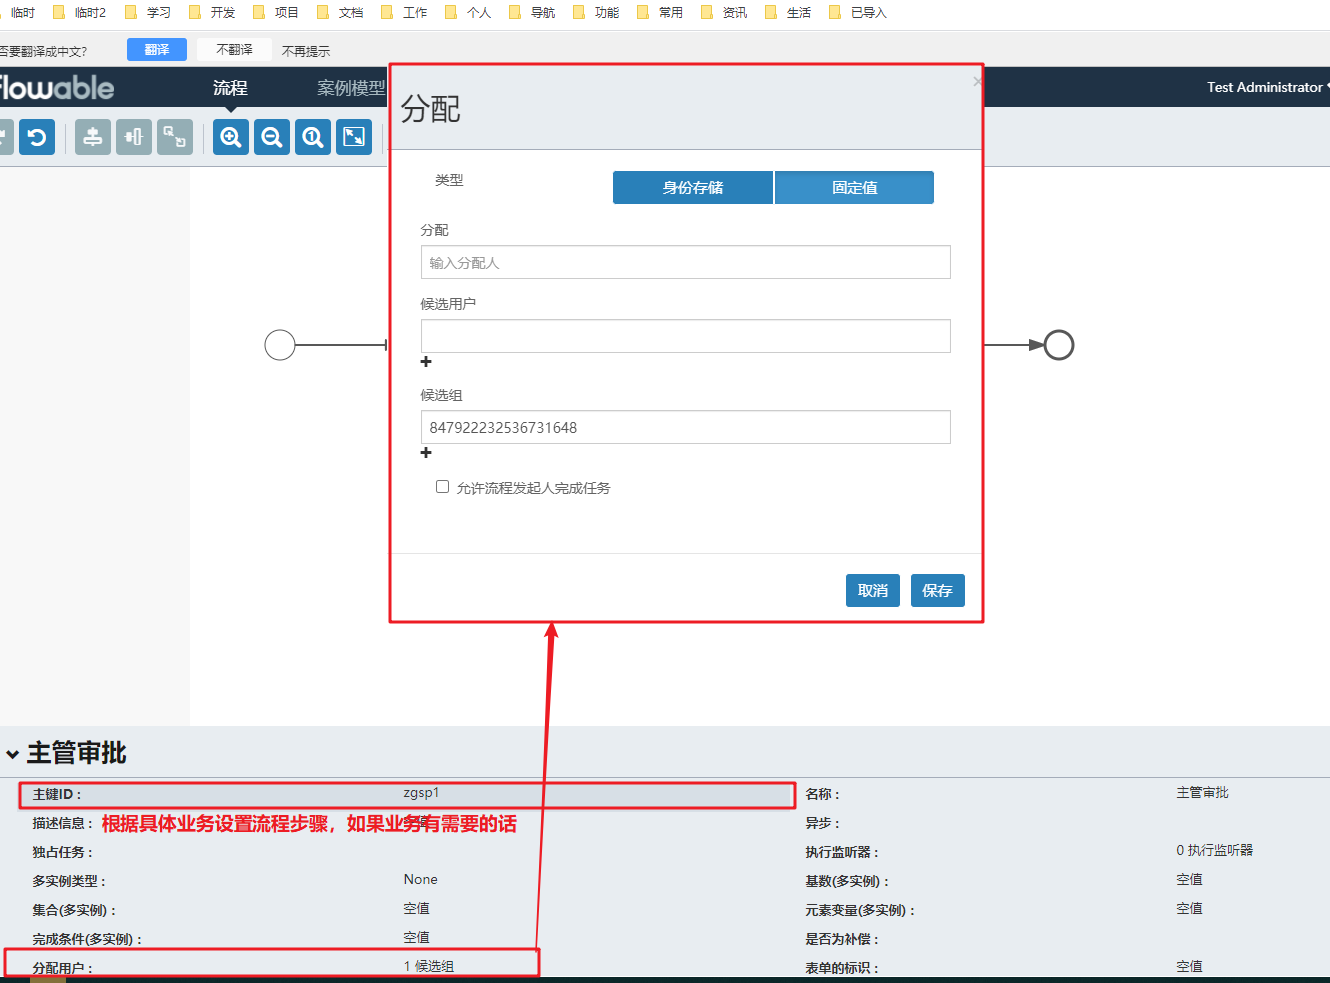
Task: Click the undo arrow toolbar icon
Action: coord(37,137)
